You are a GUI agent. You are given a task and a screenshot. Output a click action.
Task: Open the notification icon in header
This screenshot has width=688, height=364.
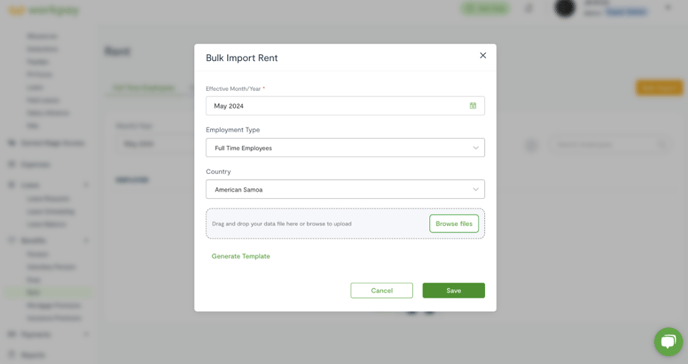[529, 8]
